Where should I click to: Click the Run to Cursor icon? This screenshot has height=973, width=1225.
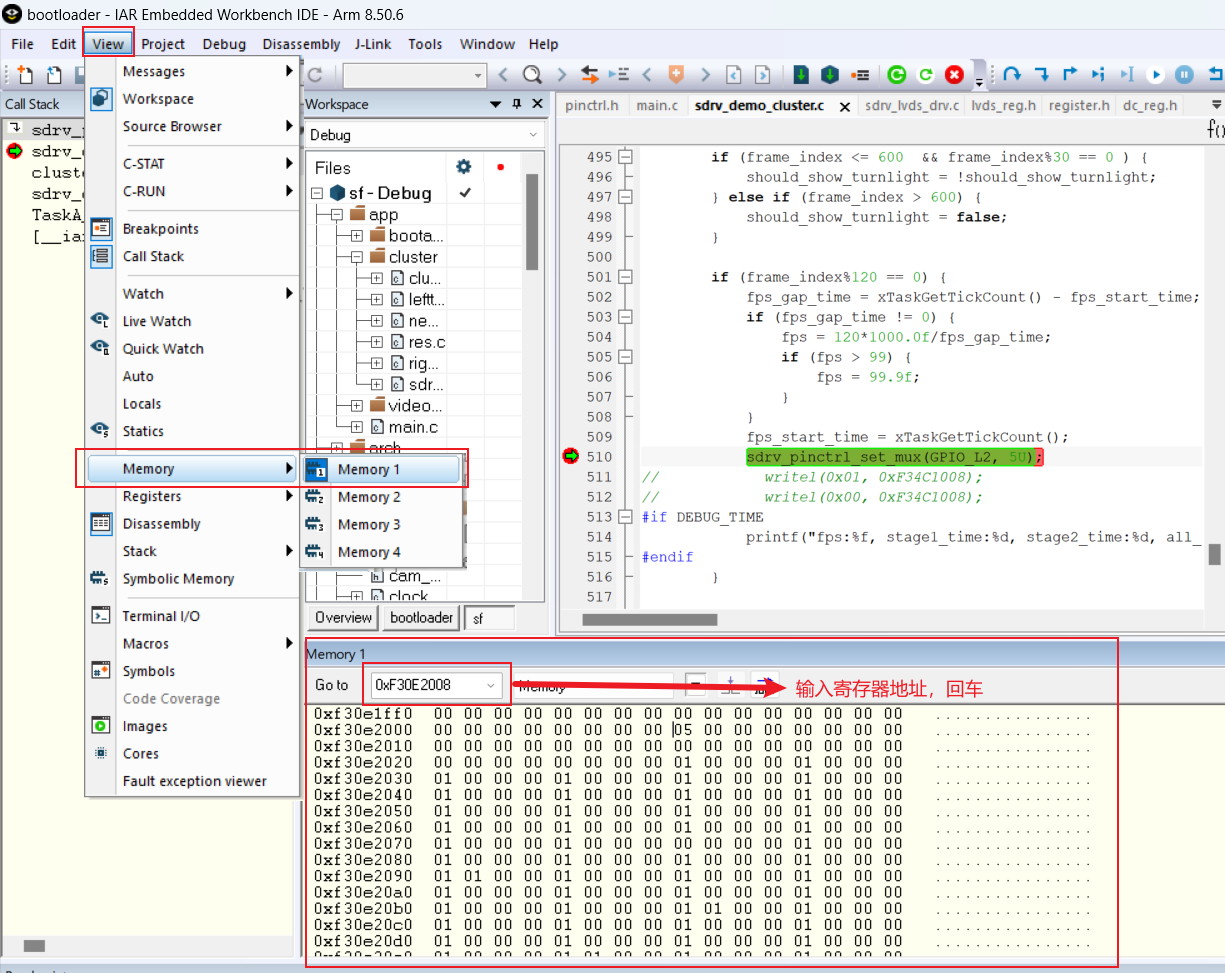(x=1127, y=75)
